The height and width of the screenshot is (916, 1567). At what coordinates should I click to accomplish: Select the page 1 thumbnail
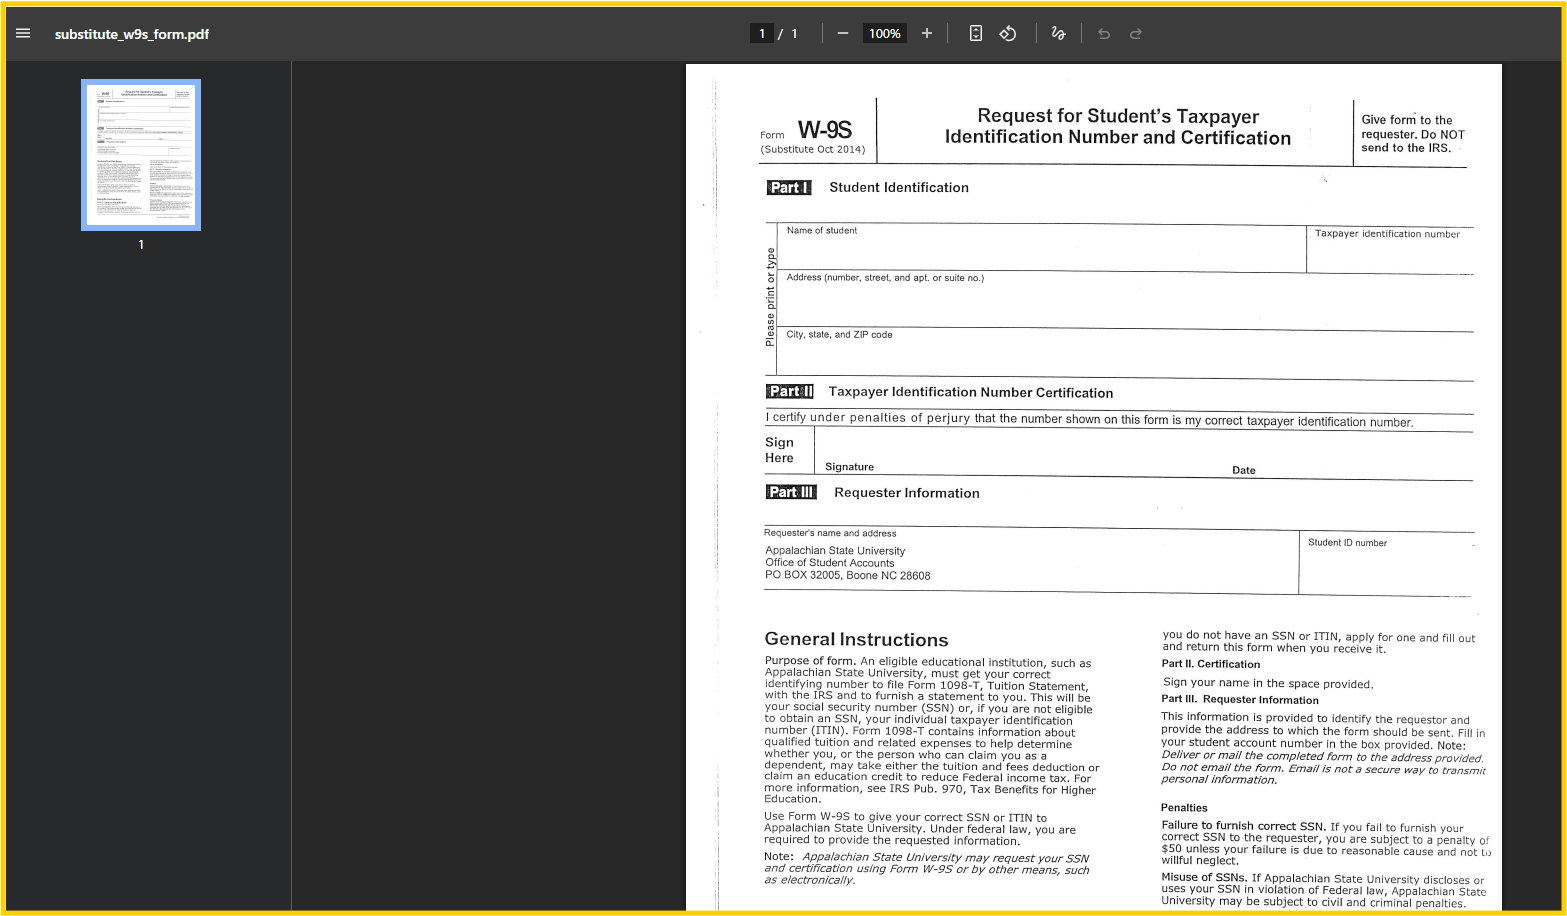pos(141,155)
